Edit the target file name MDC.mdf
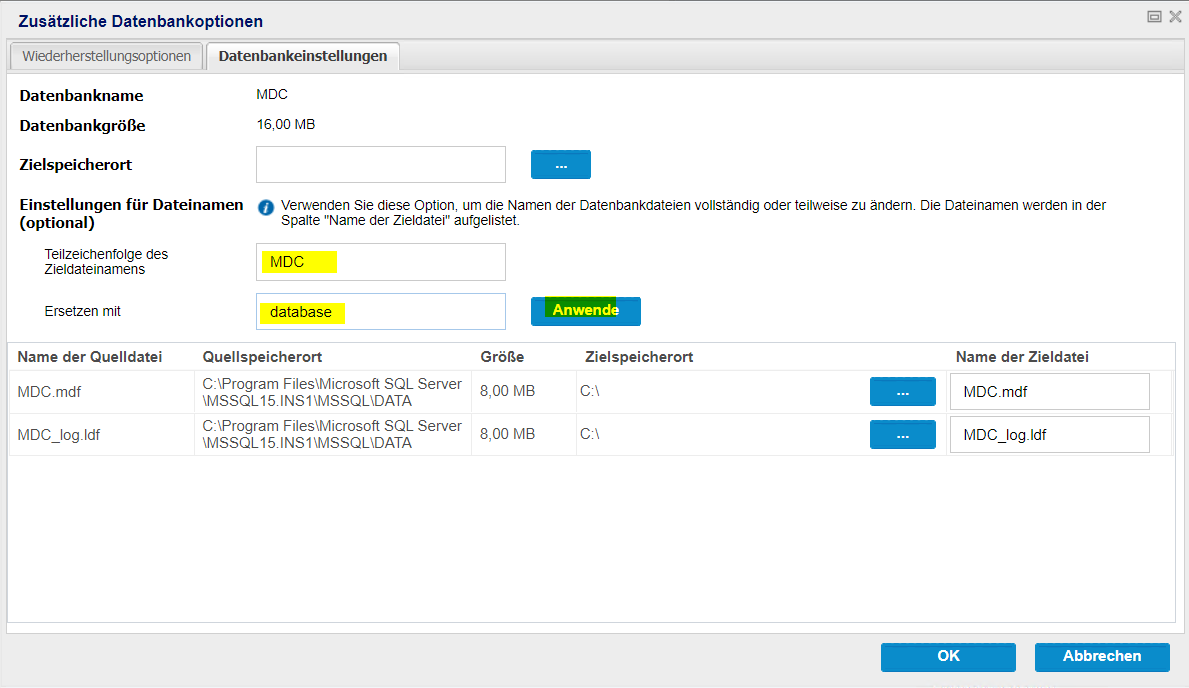 [x=1048, y=392]
